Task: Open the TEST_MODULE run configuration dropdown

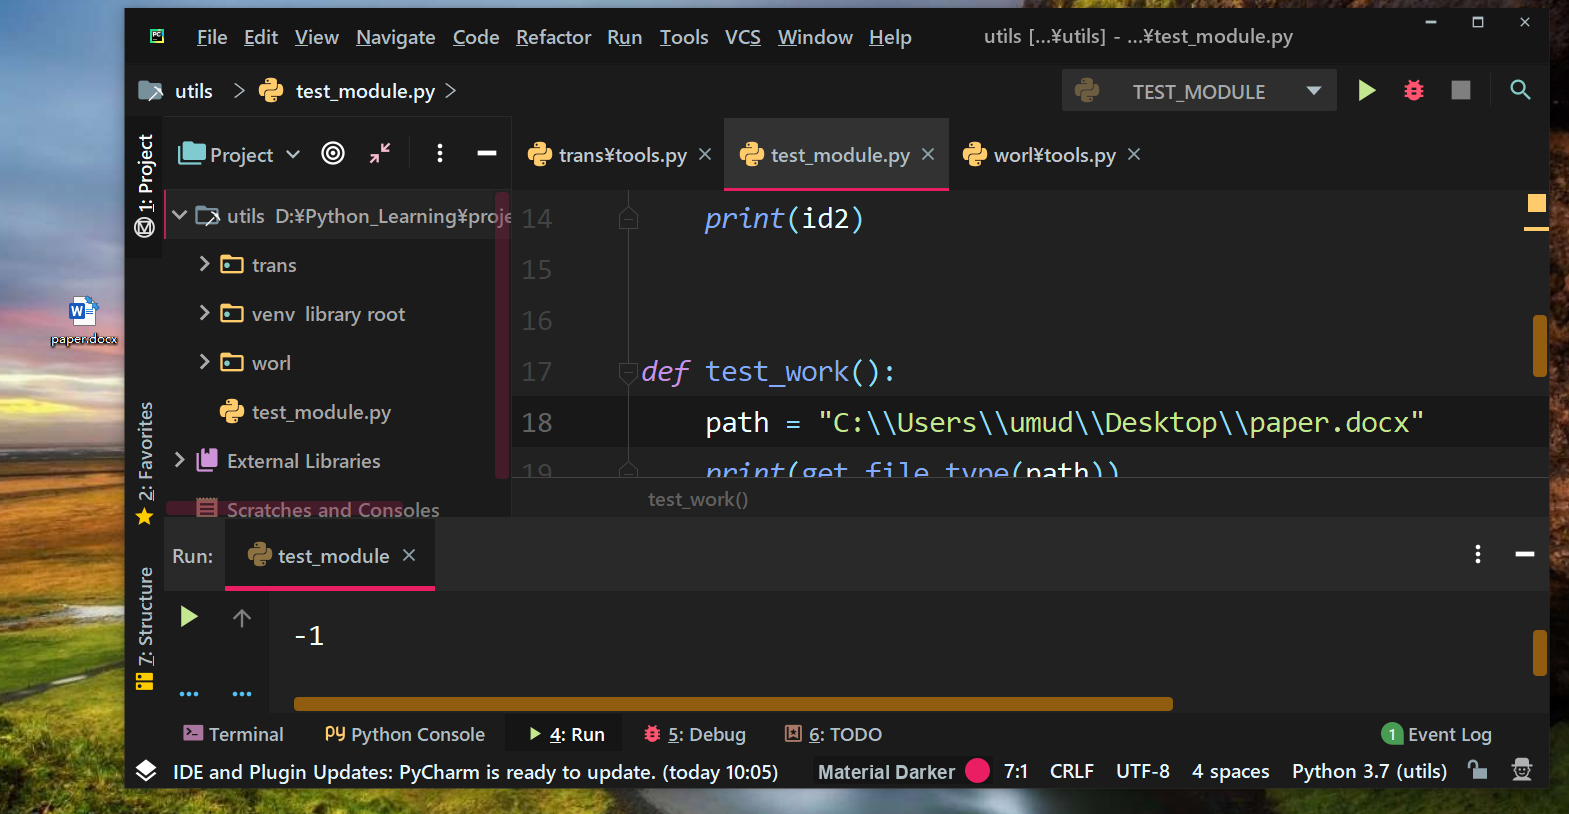Action: (1313, 91)
